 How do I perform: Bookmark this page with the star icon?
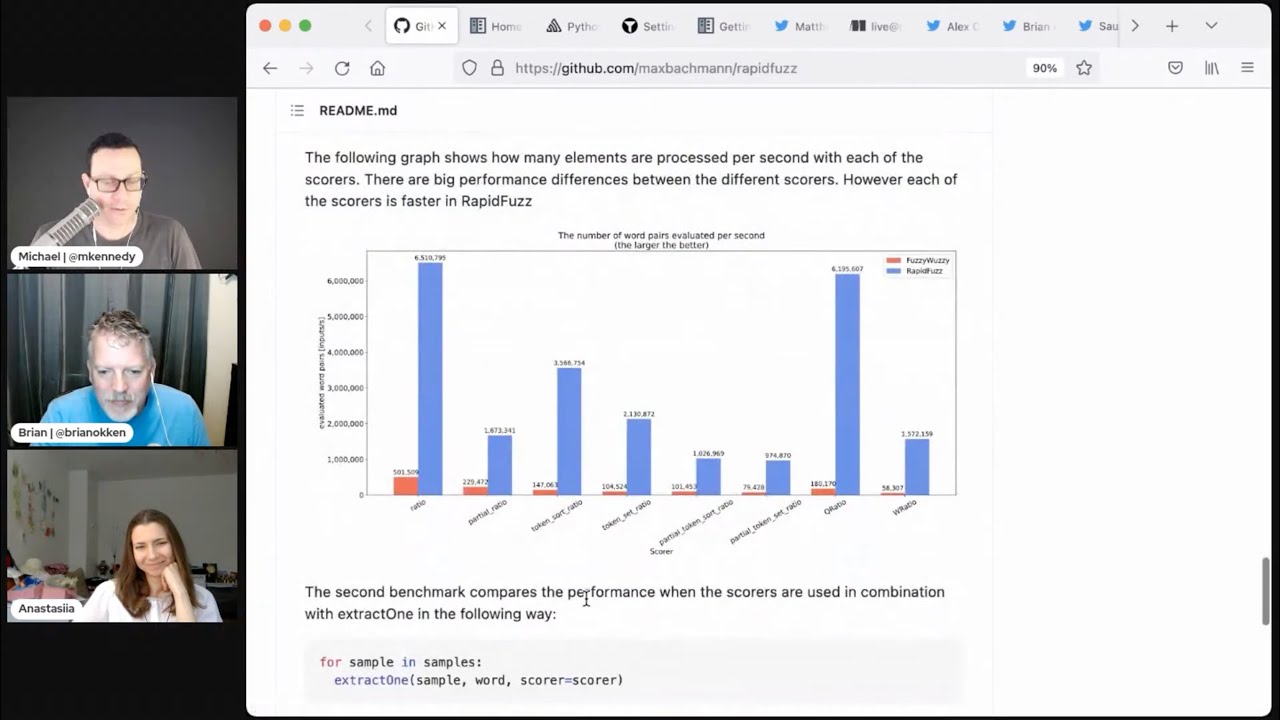(x=1084, y=68)
